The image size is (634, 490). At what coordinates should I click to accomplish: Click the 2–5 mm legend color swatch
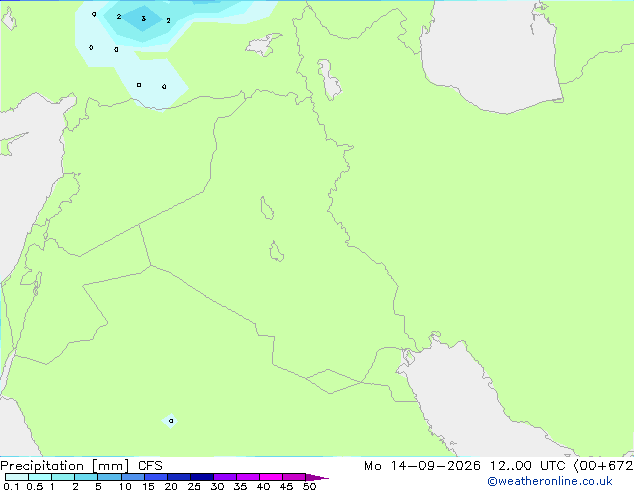click(x=86, y=477)
